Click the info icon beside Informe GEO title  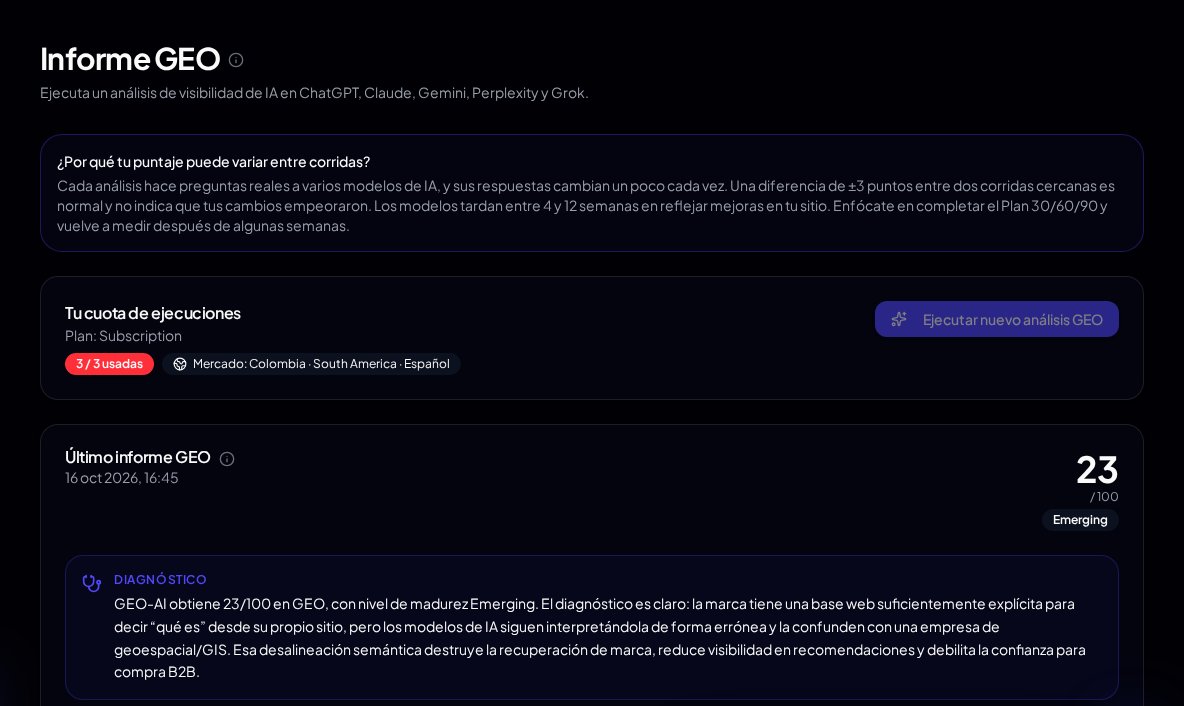pos(236,60)
